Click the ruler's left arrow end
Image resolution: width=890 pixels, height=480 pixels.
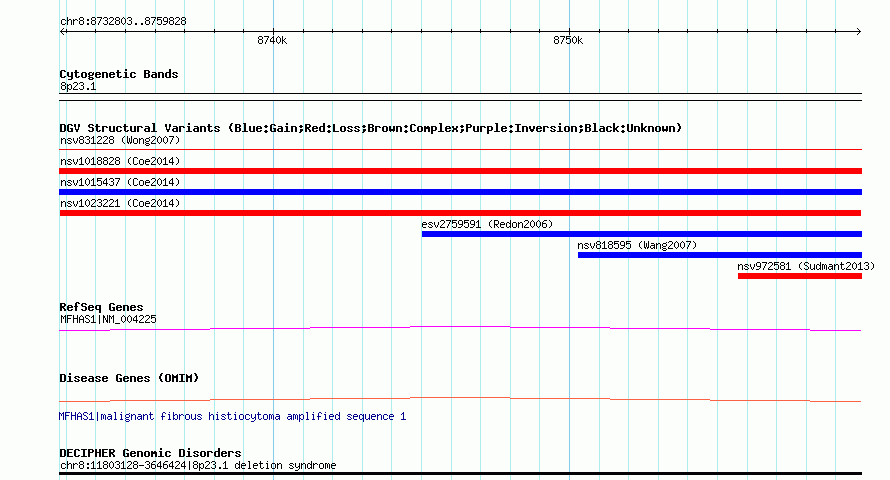click(63, 31)
